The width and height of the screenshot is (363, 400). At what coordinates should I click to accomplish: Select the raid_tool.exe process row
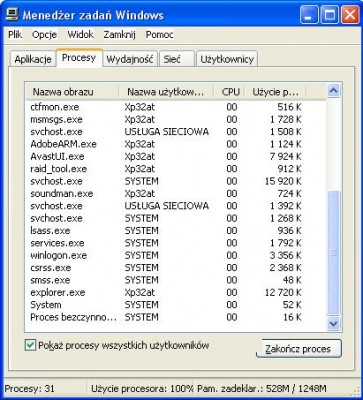click(176, 169)
